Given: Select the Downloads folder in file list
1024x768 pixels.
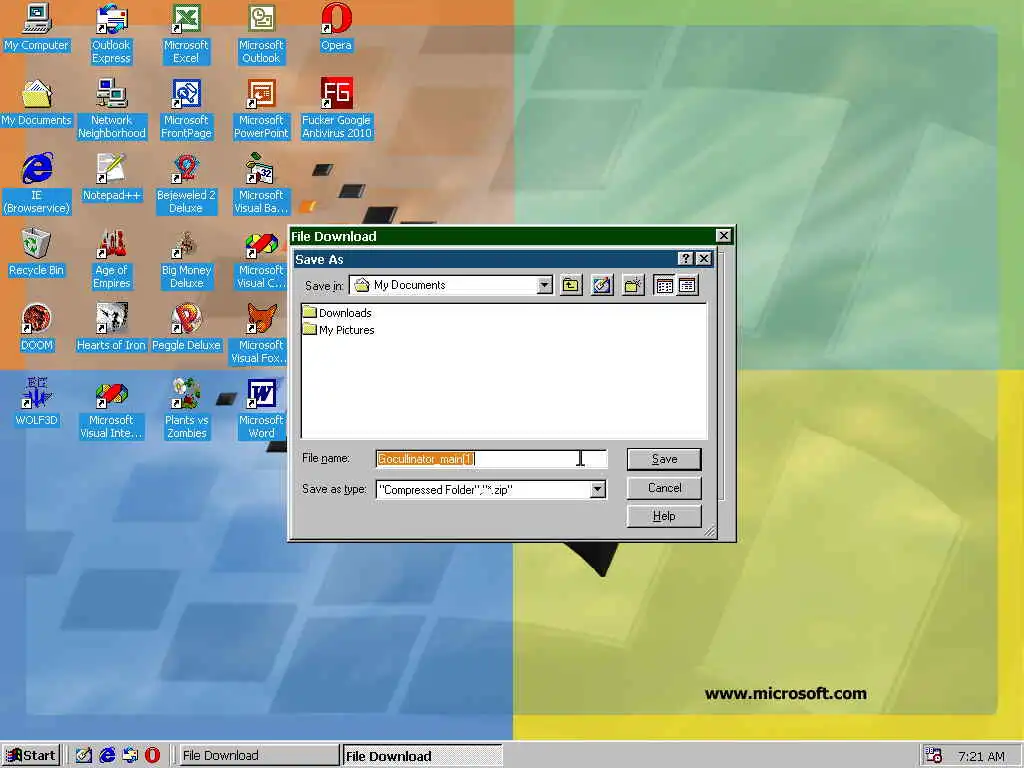Looking at the screenshot, I should coord(338,313).
